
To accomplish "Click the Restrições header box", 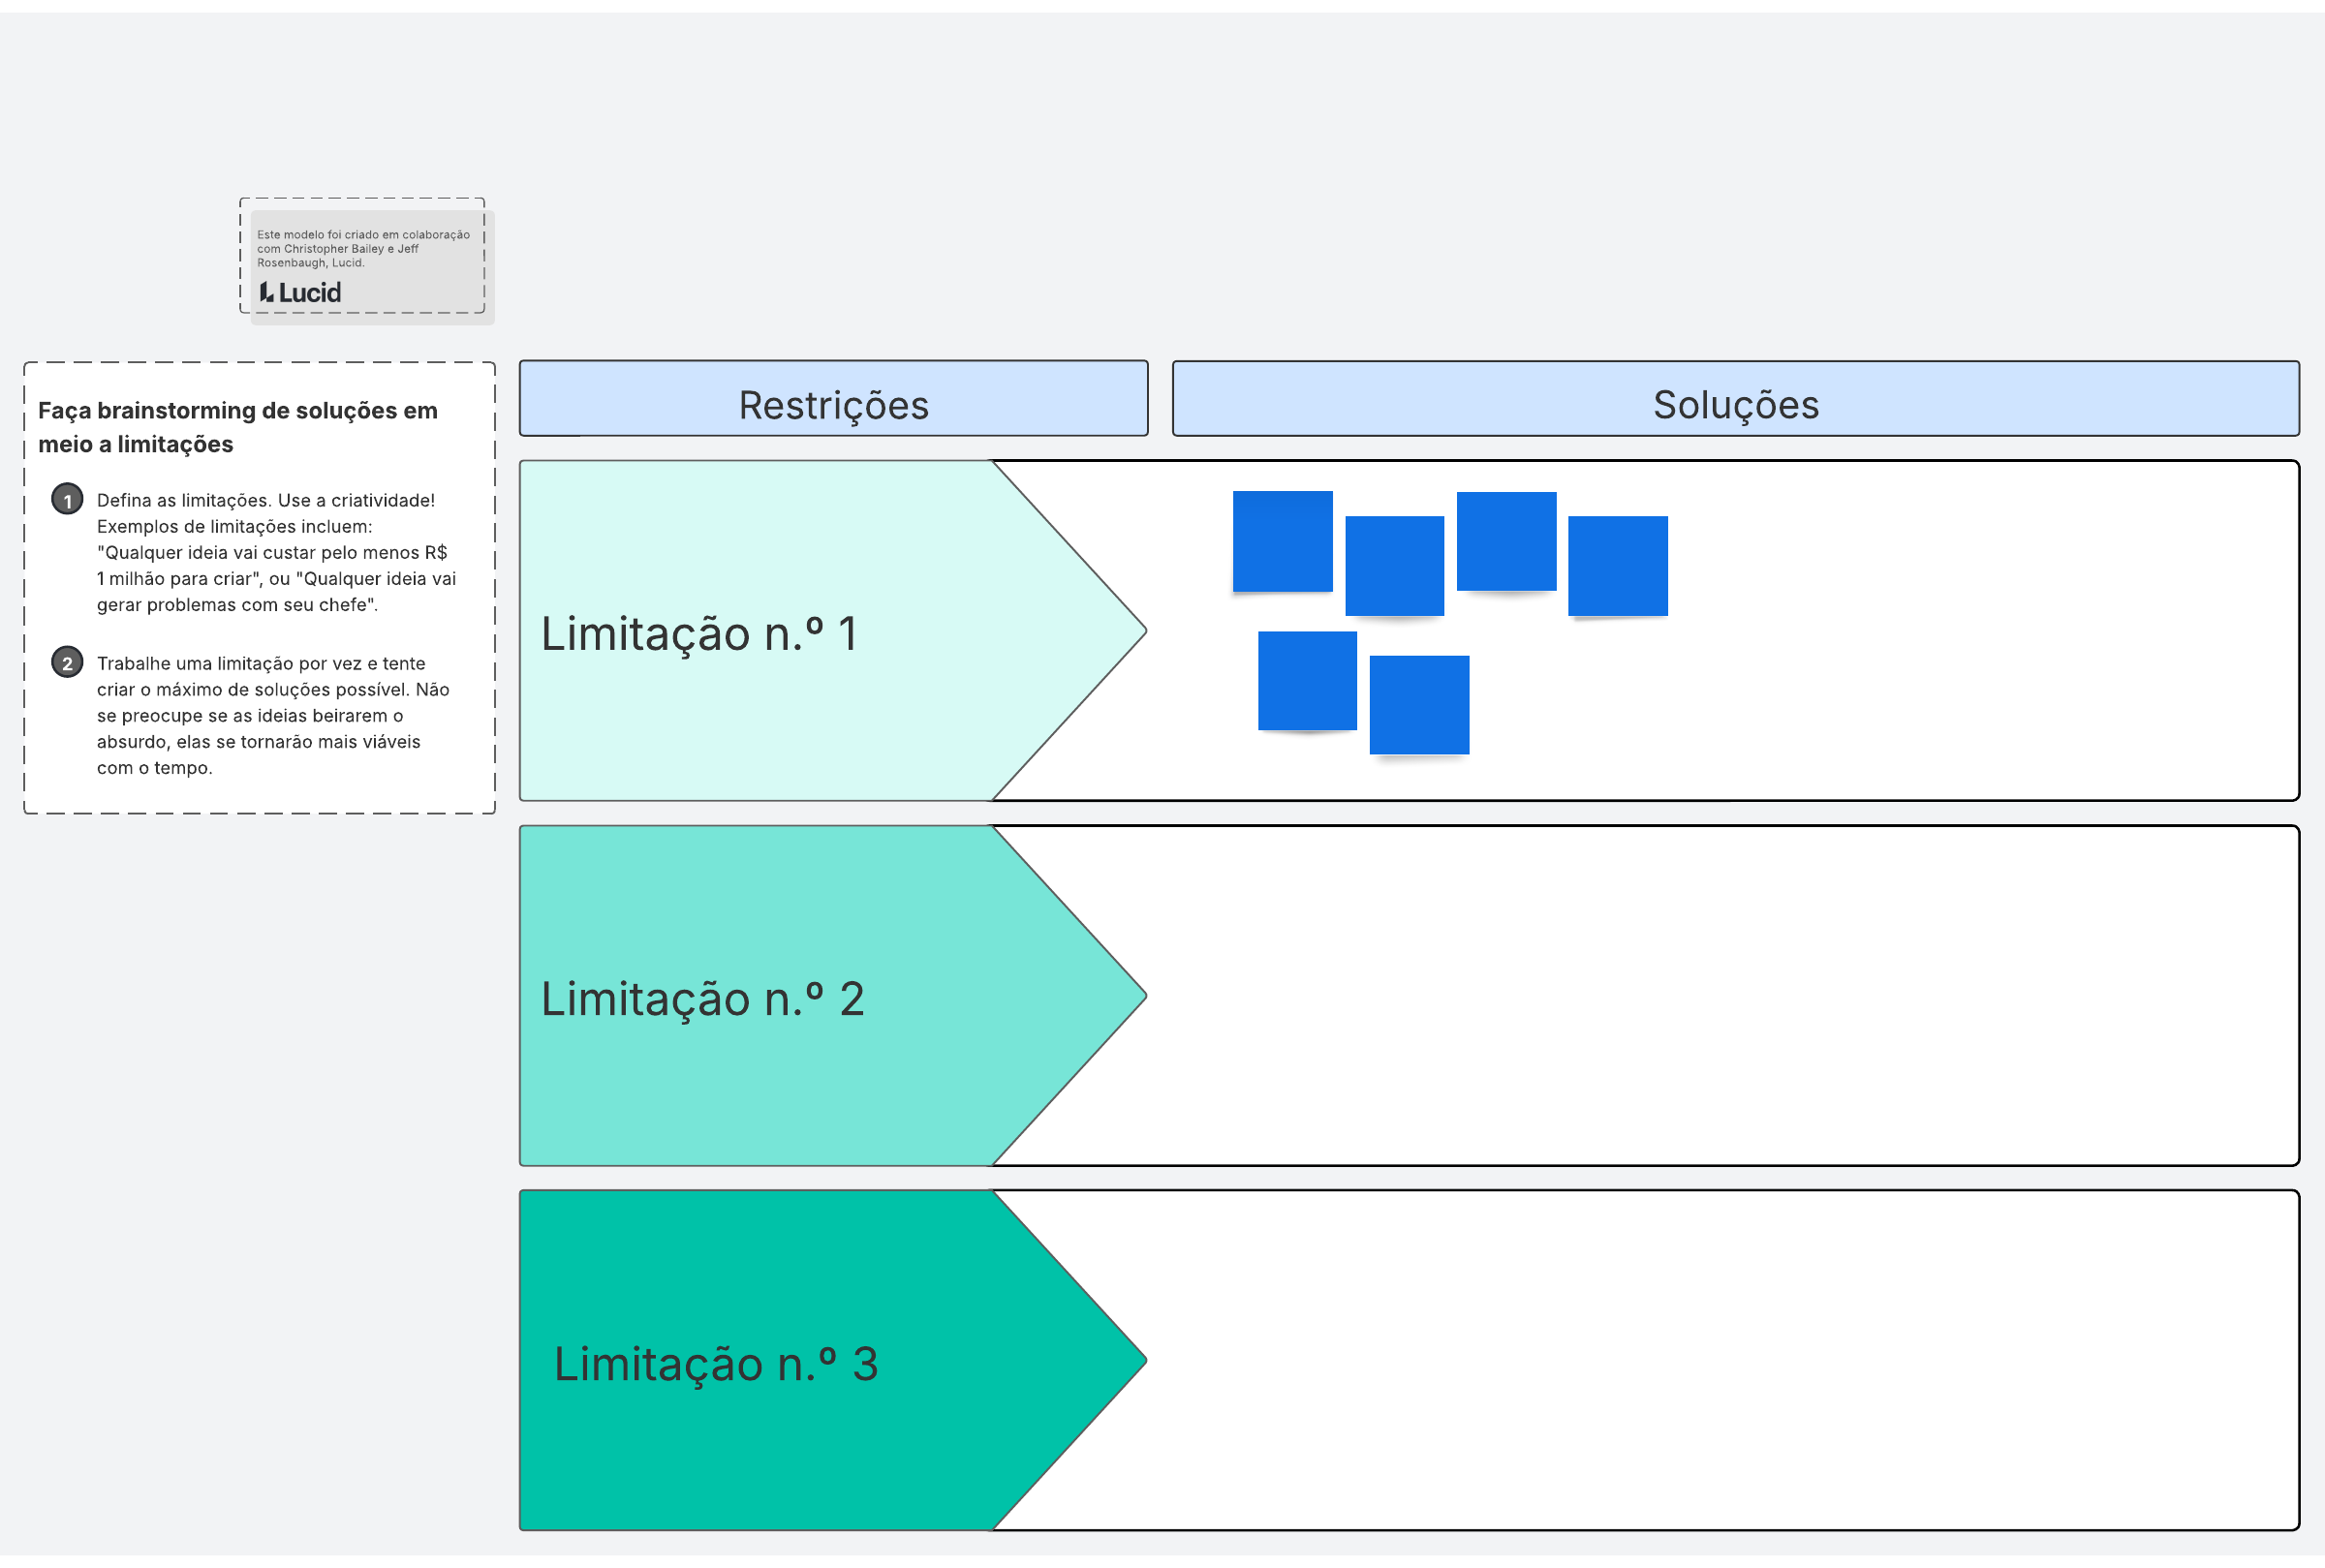I will (833, 399).
